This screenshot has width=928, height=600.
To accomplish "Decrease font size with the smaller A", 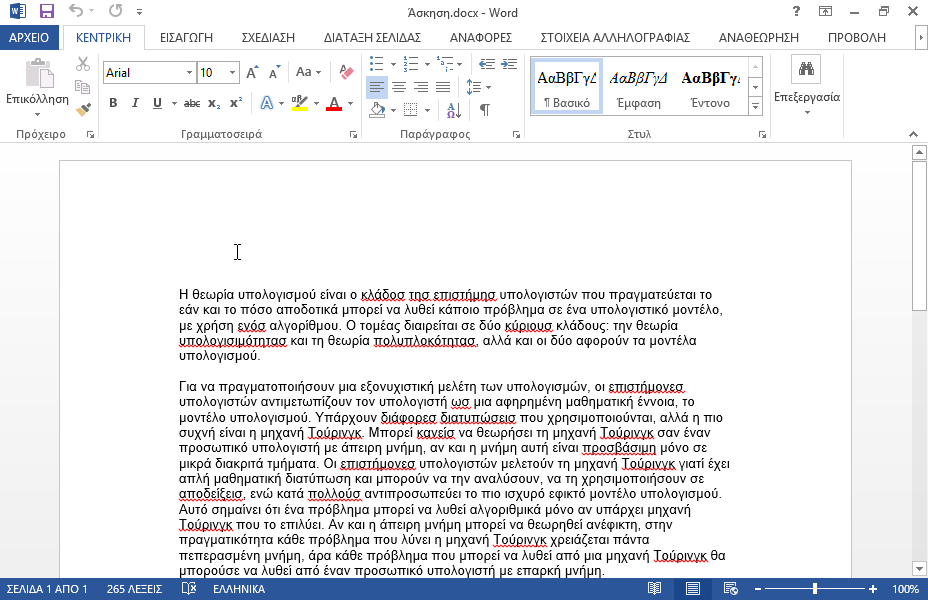I will (x=274, y=73).
